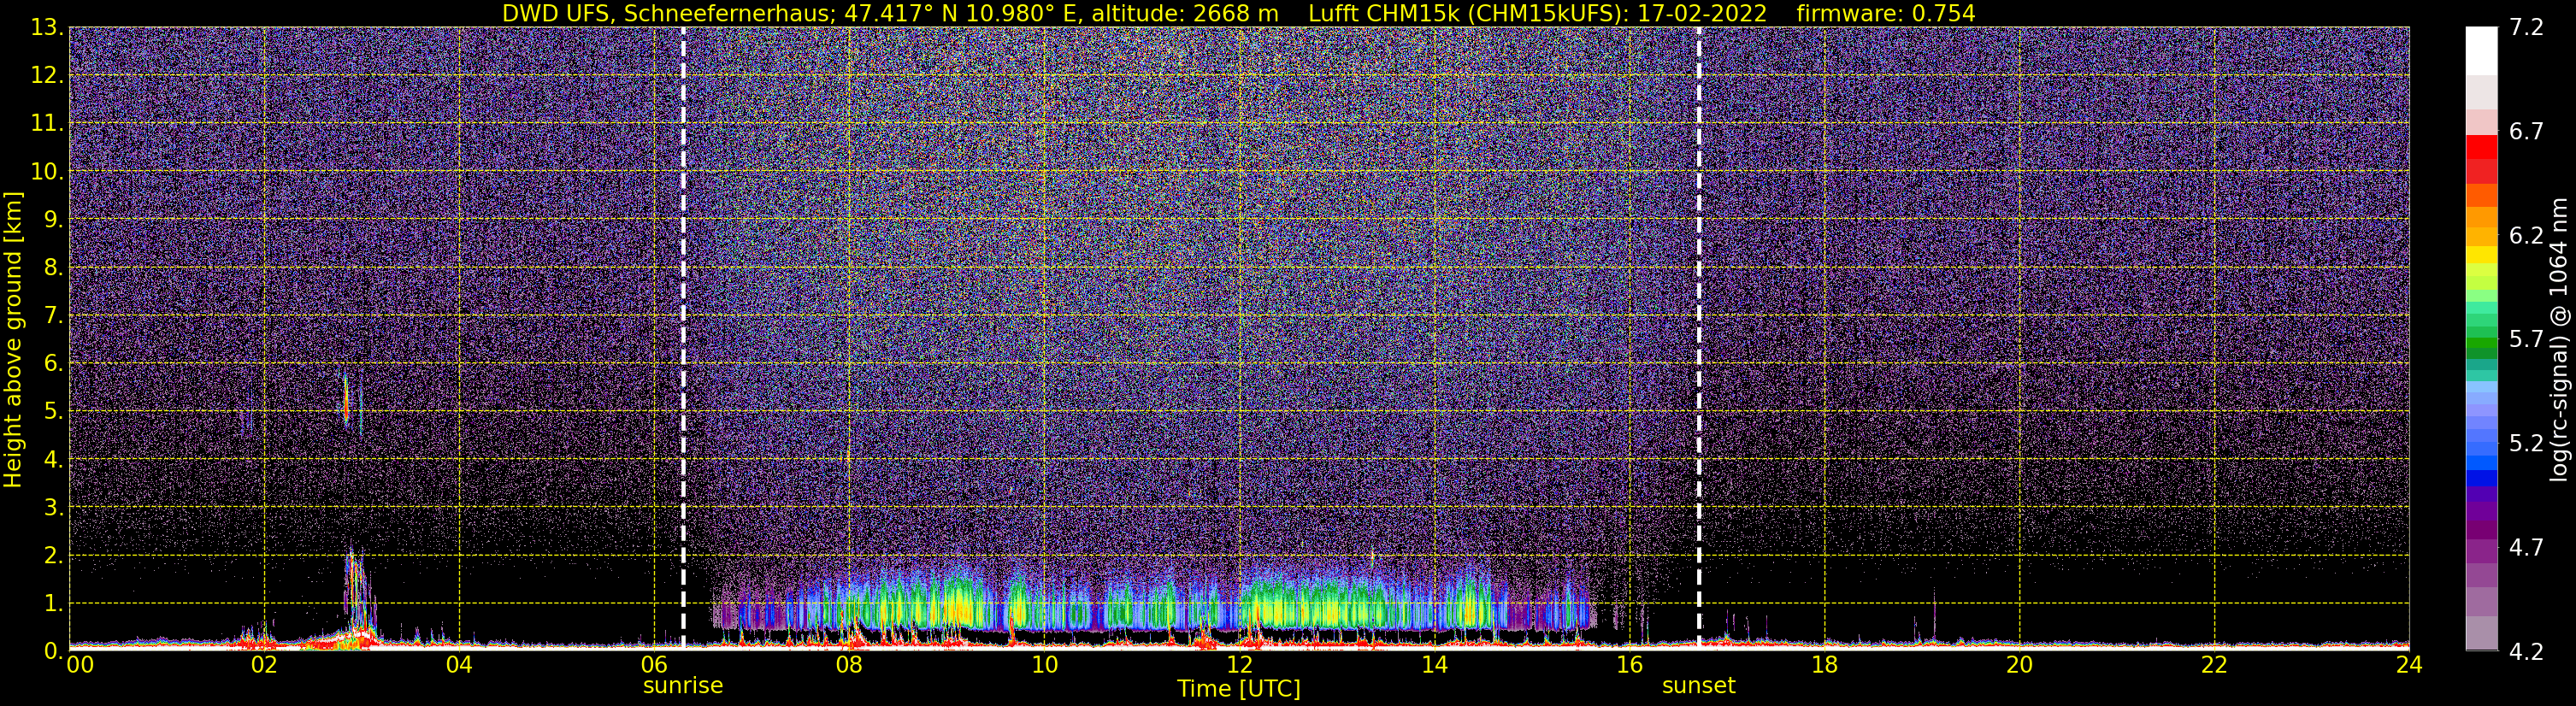Click the dashed white sunrise marker line
Image resolution: width=2576 pixels, height=706 pixels.
683,338
